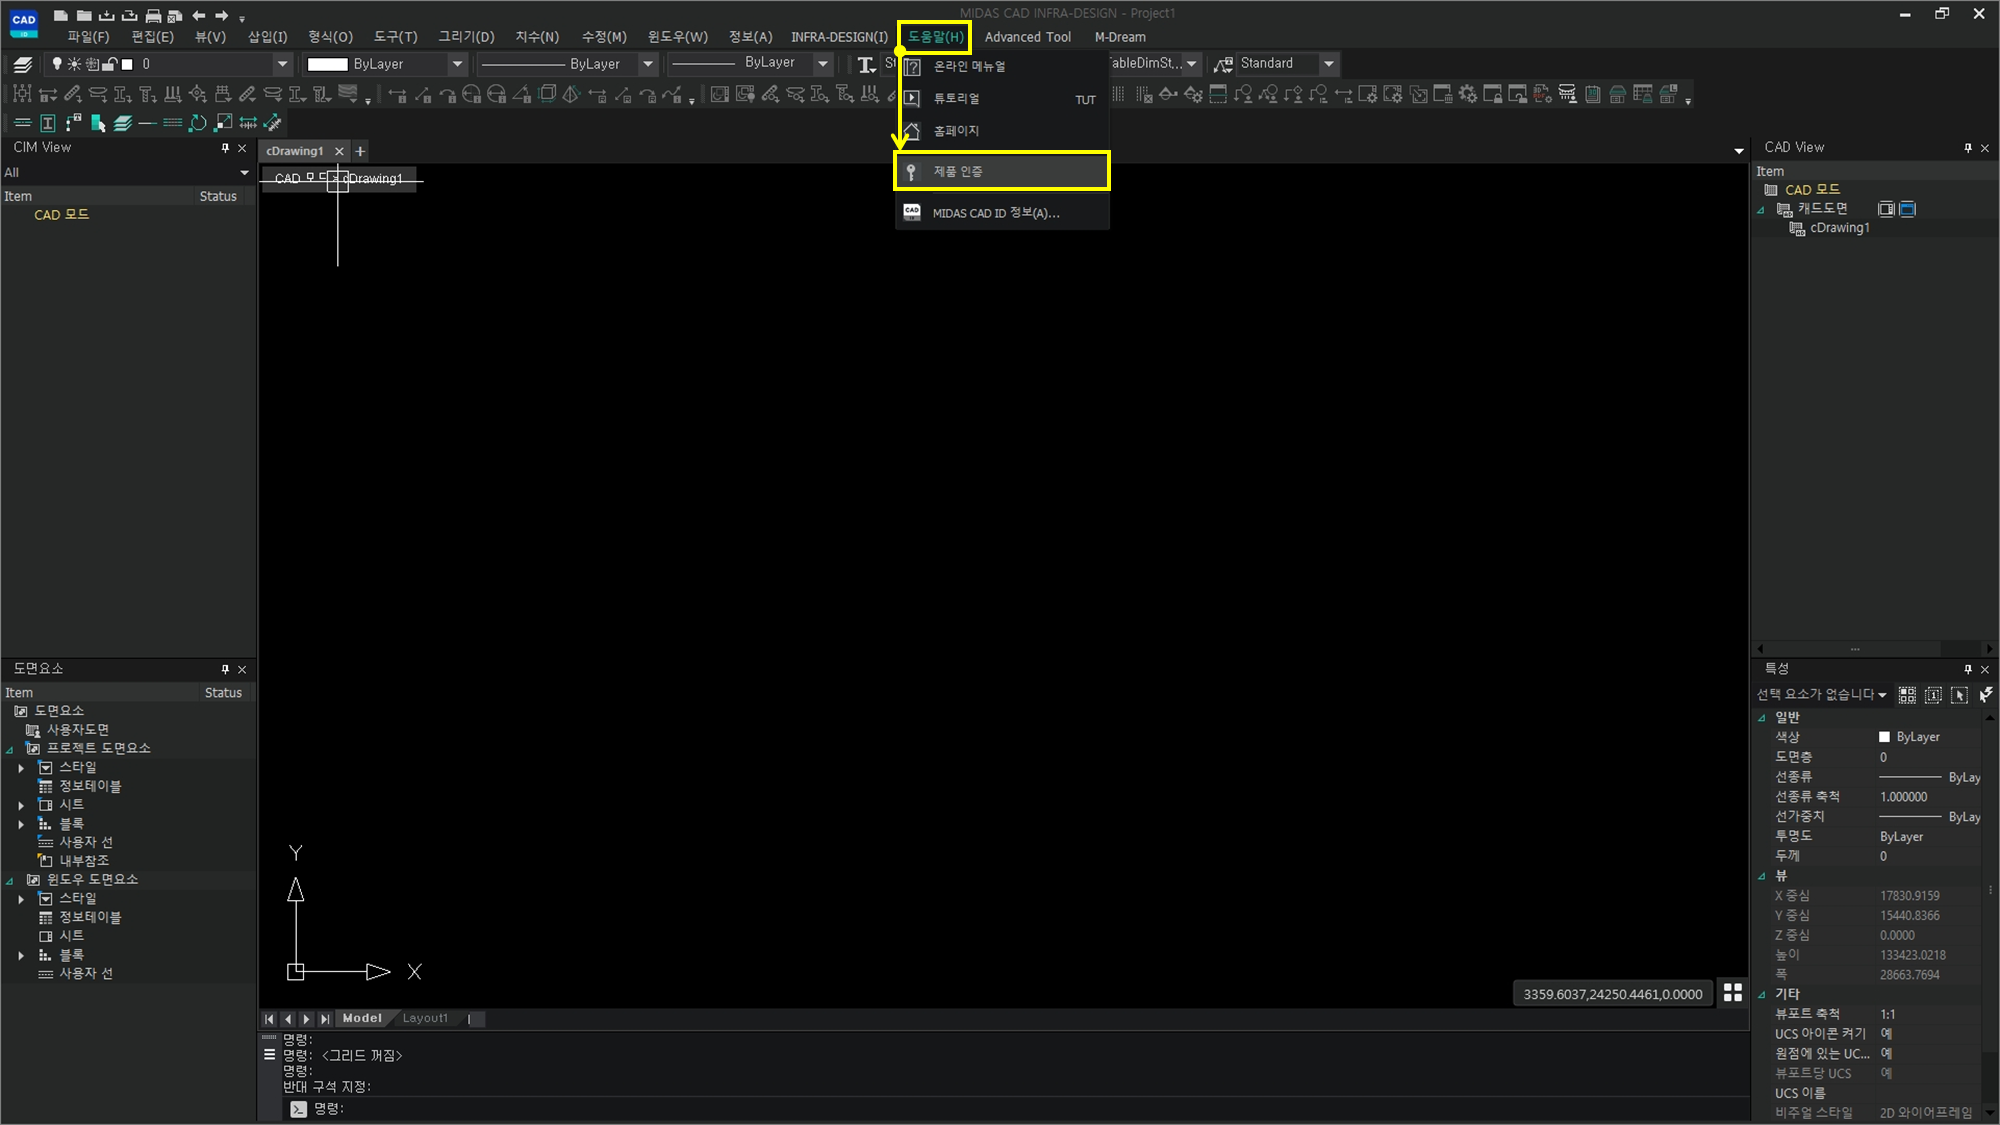Select 튜토리얼 from the help menu
This screenshot has width=2000, height=1125.
pyautogui.click(x=1002, y=98)
